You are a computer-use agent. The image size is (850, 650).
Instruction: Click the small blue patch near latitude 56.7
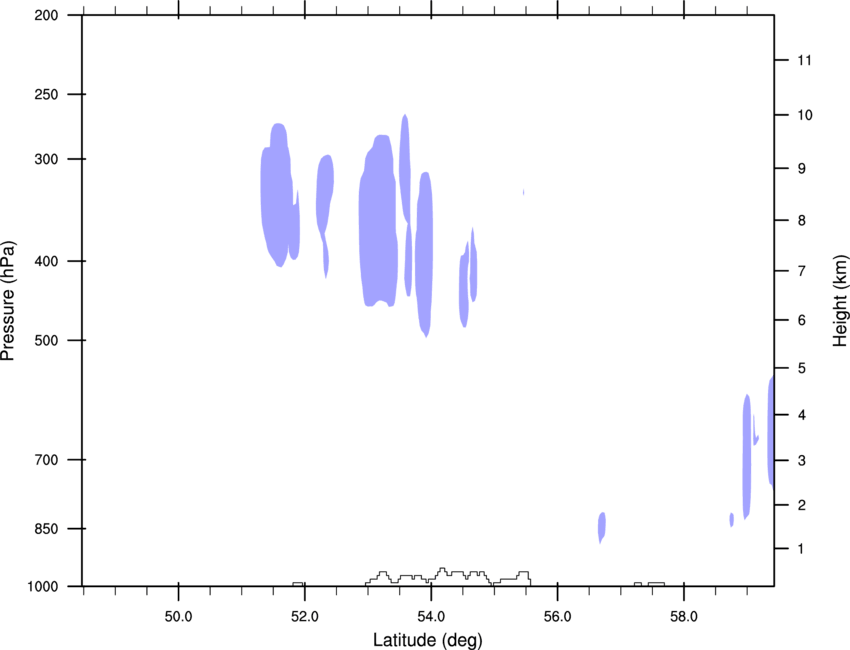[602, 526]
